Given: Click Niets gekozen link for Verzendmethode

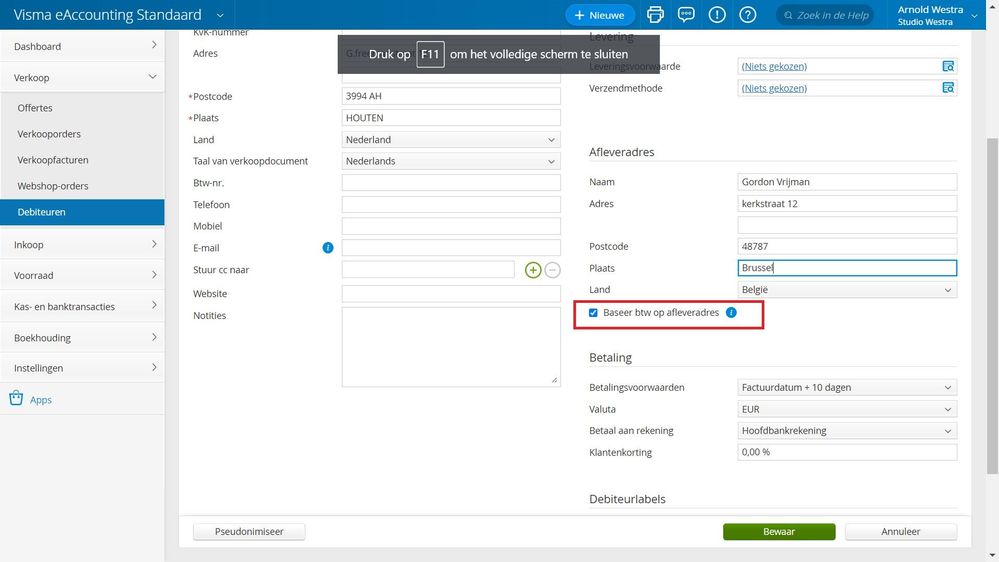Looking at the screenshot, I should [x=774, y=88].
